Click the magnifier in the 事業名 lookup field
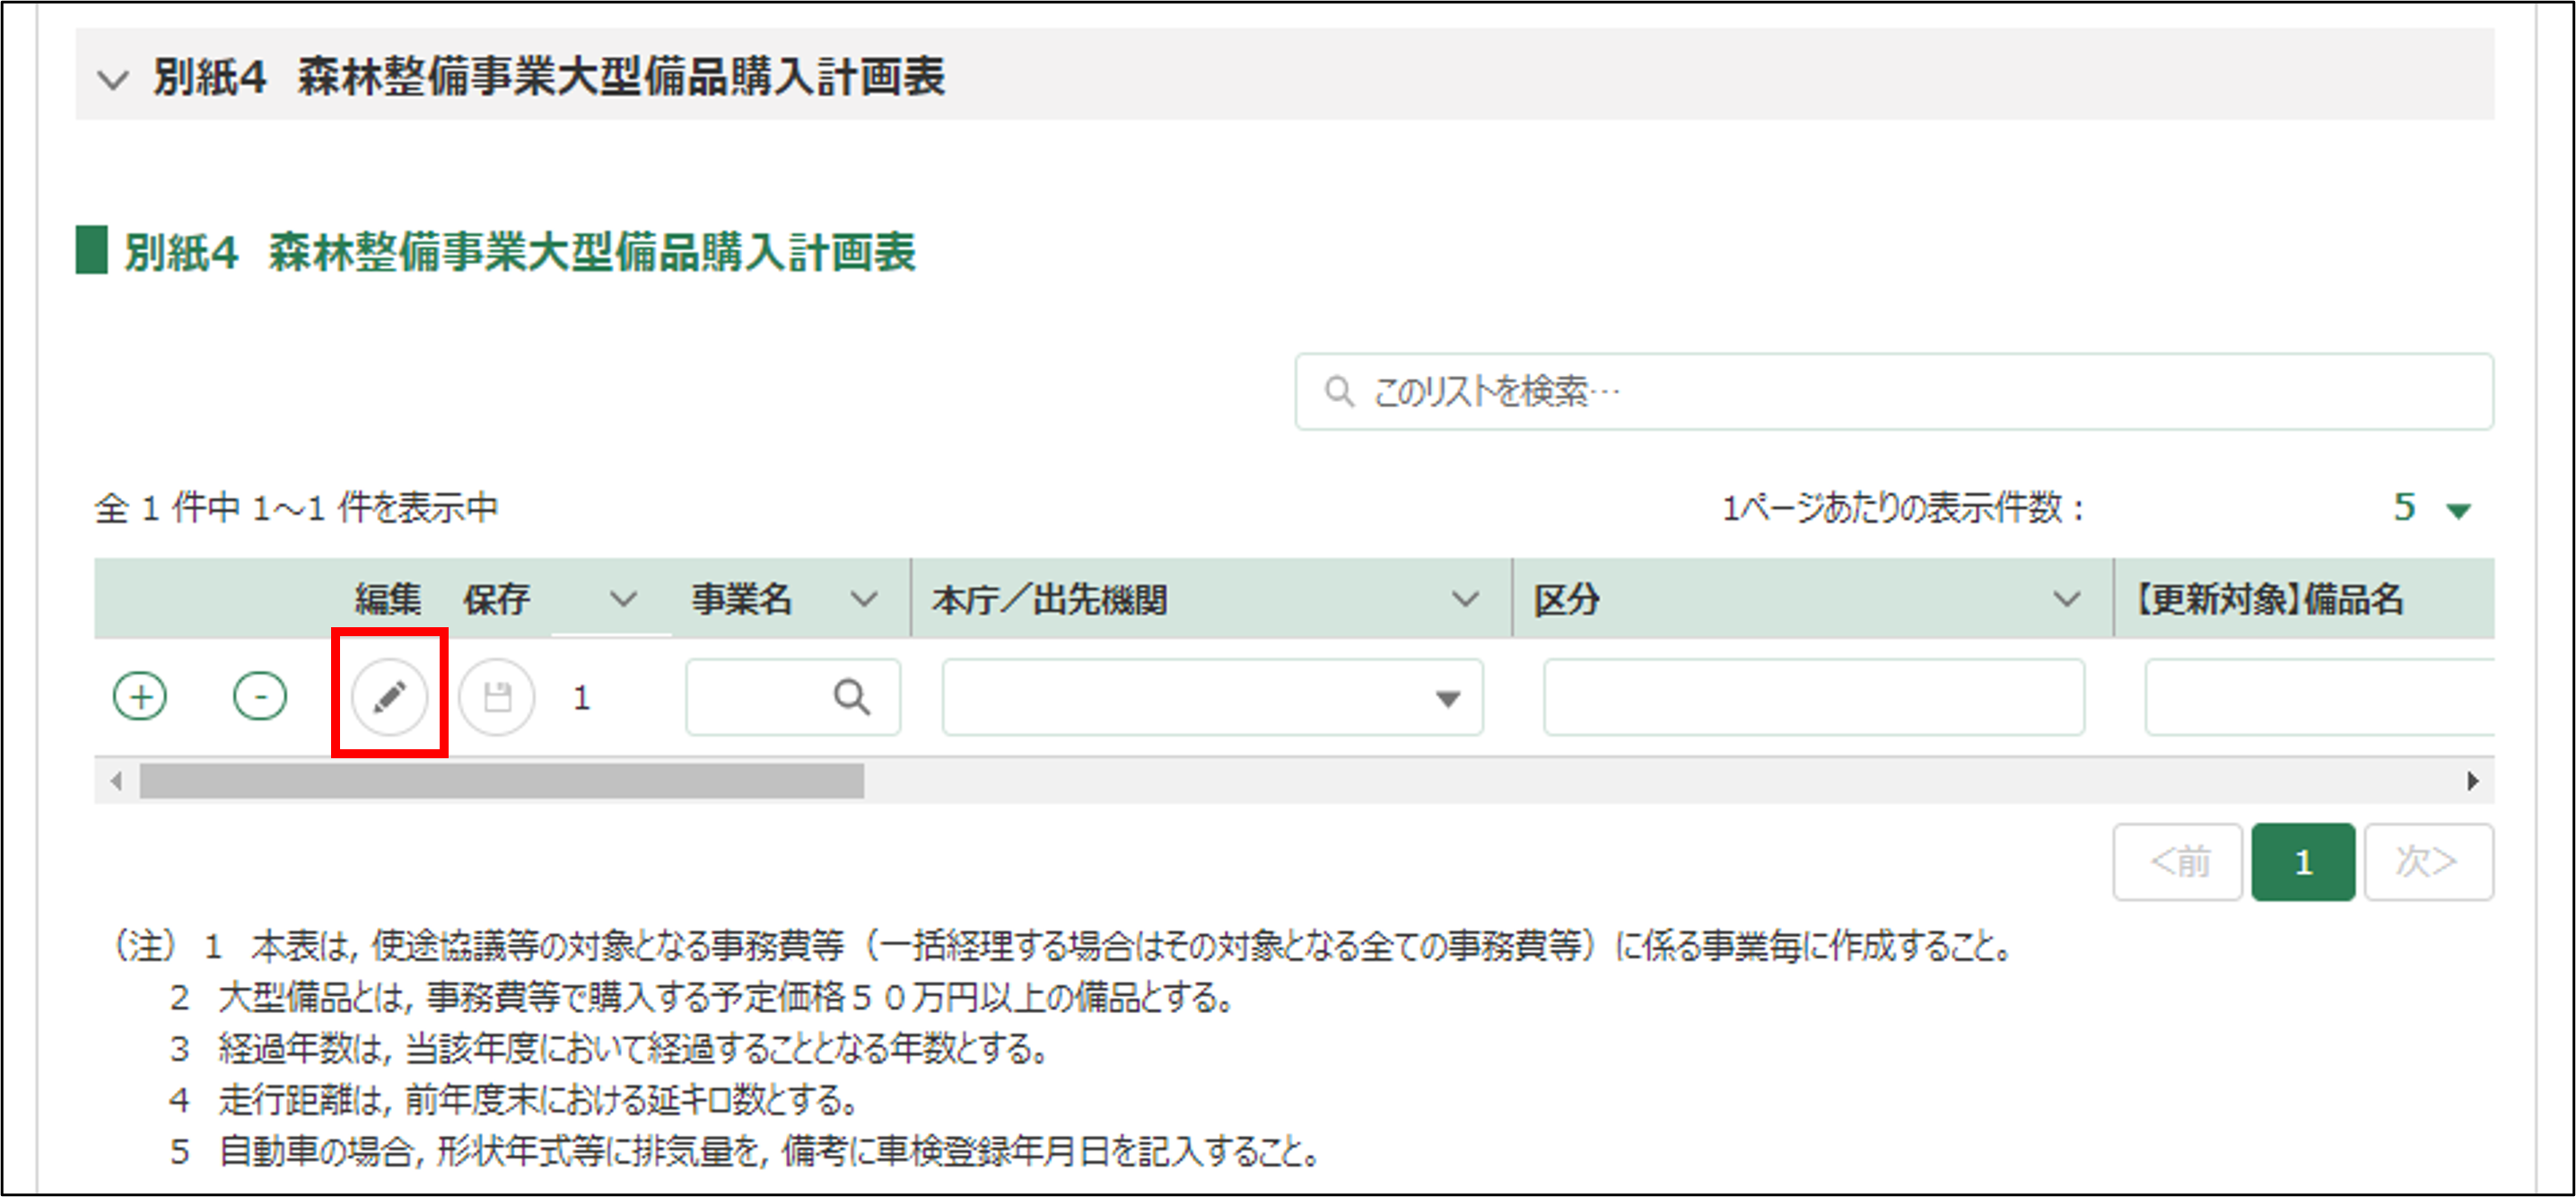 [x=851, y=697]
